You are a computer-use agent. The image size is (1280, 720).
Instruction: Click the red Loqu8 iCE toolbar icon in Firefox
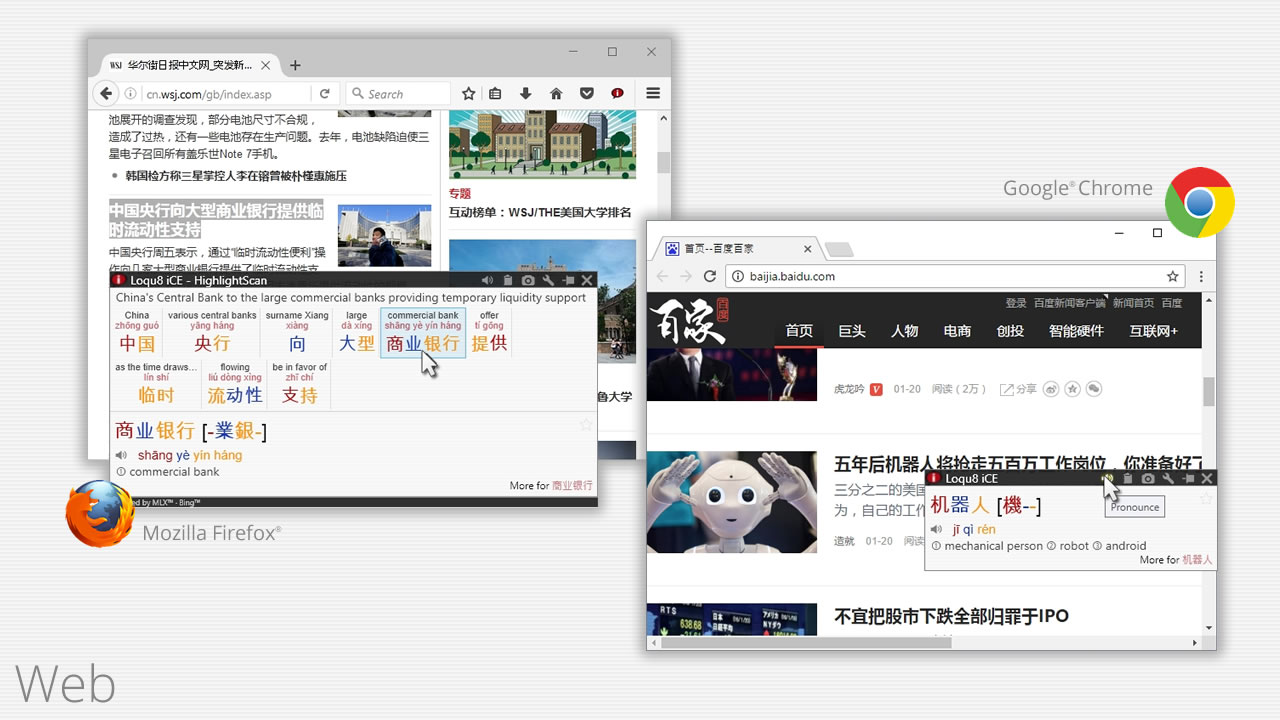click(x=617, y=93)
